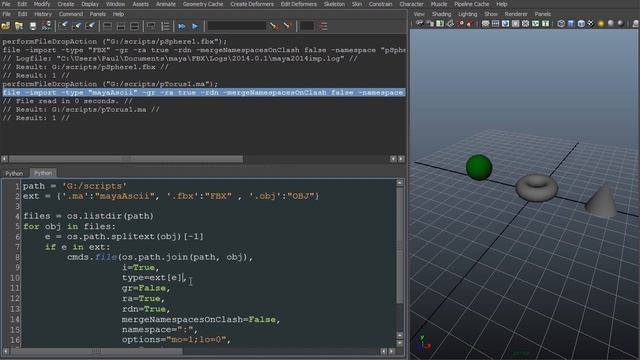Image resolution: width=640 pixels, height=360 pixels.
Task: Click the viewport Select Camera icon
Action: 420,24
